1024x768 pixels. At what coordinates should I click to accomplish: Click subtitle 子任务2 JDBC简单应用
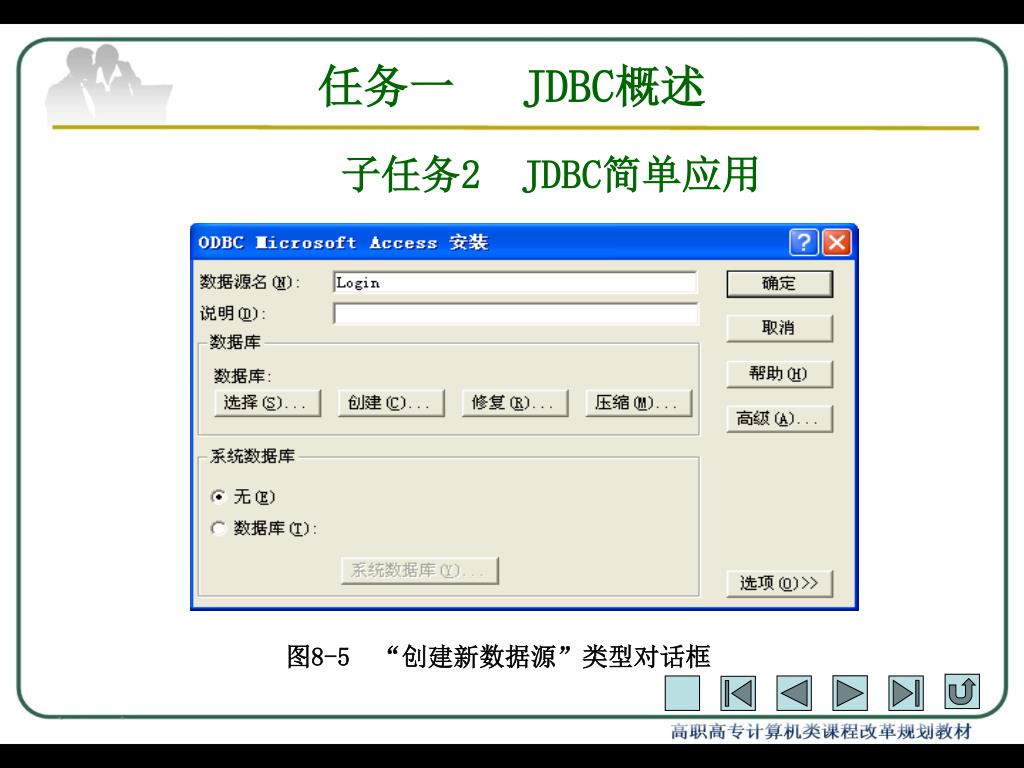click(x=550, y=174)
